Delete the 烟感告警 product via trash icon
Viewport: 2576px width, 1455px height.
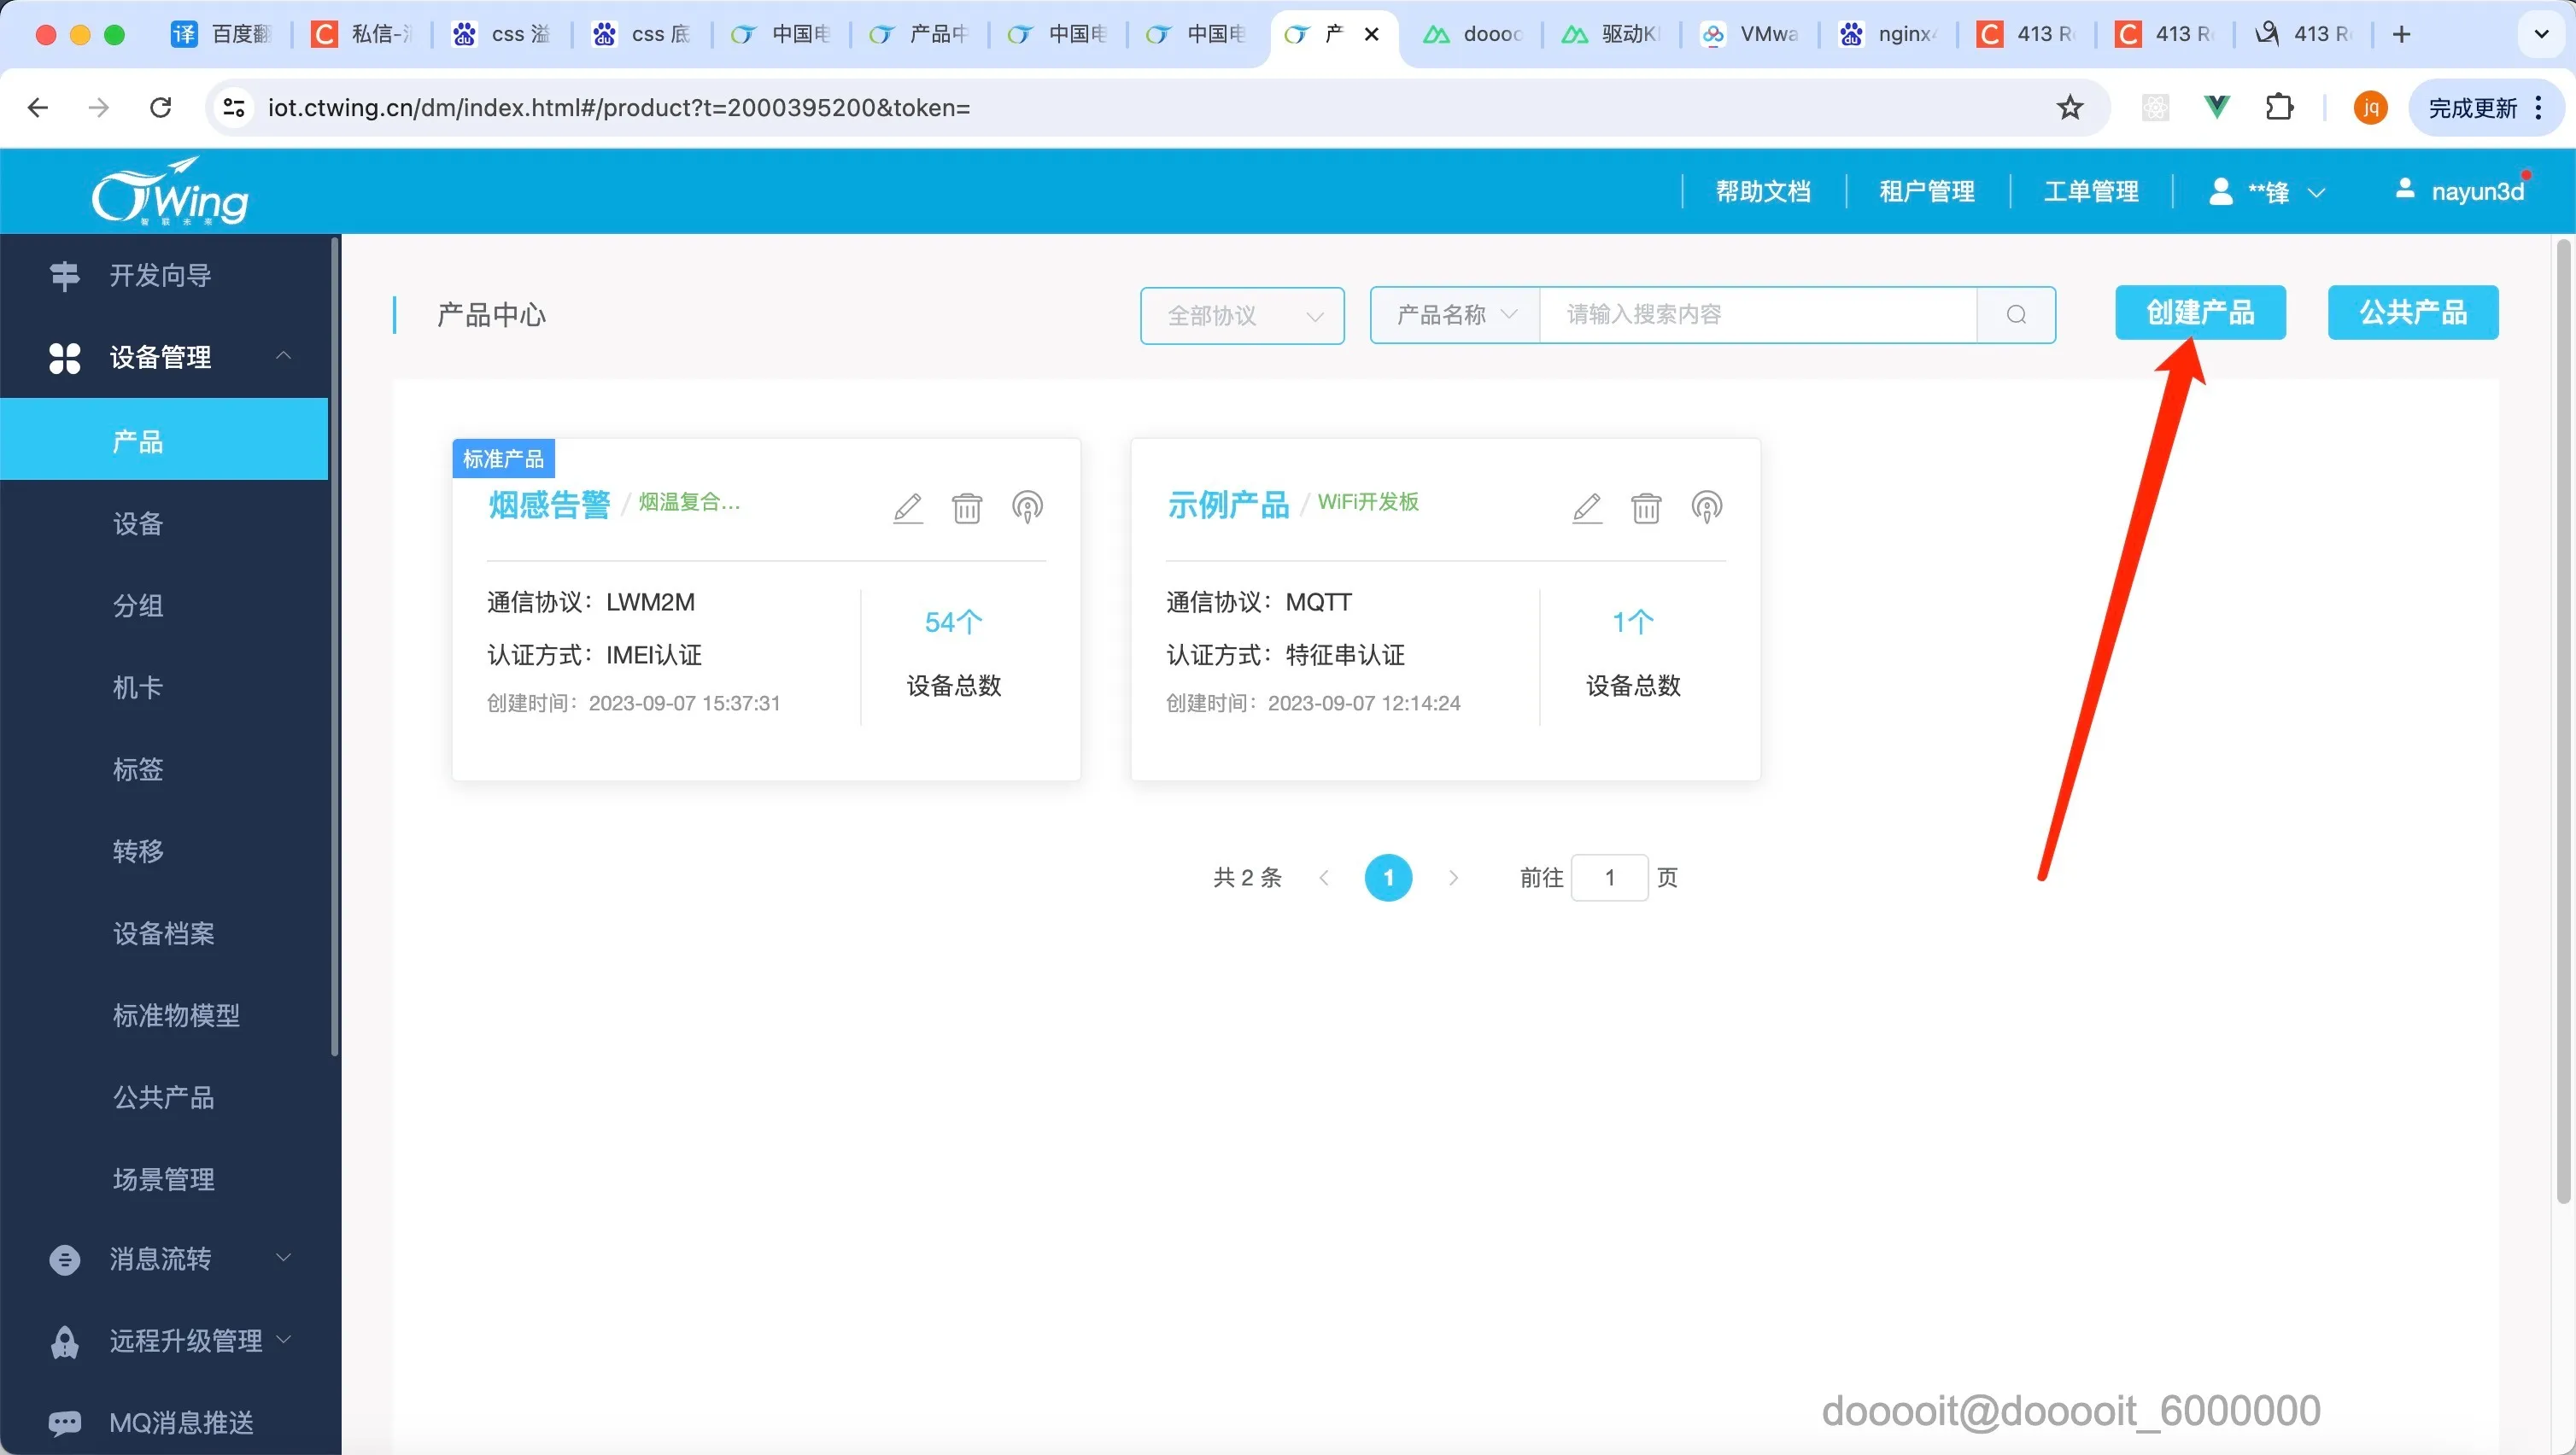click(x=966, y=508)
